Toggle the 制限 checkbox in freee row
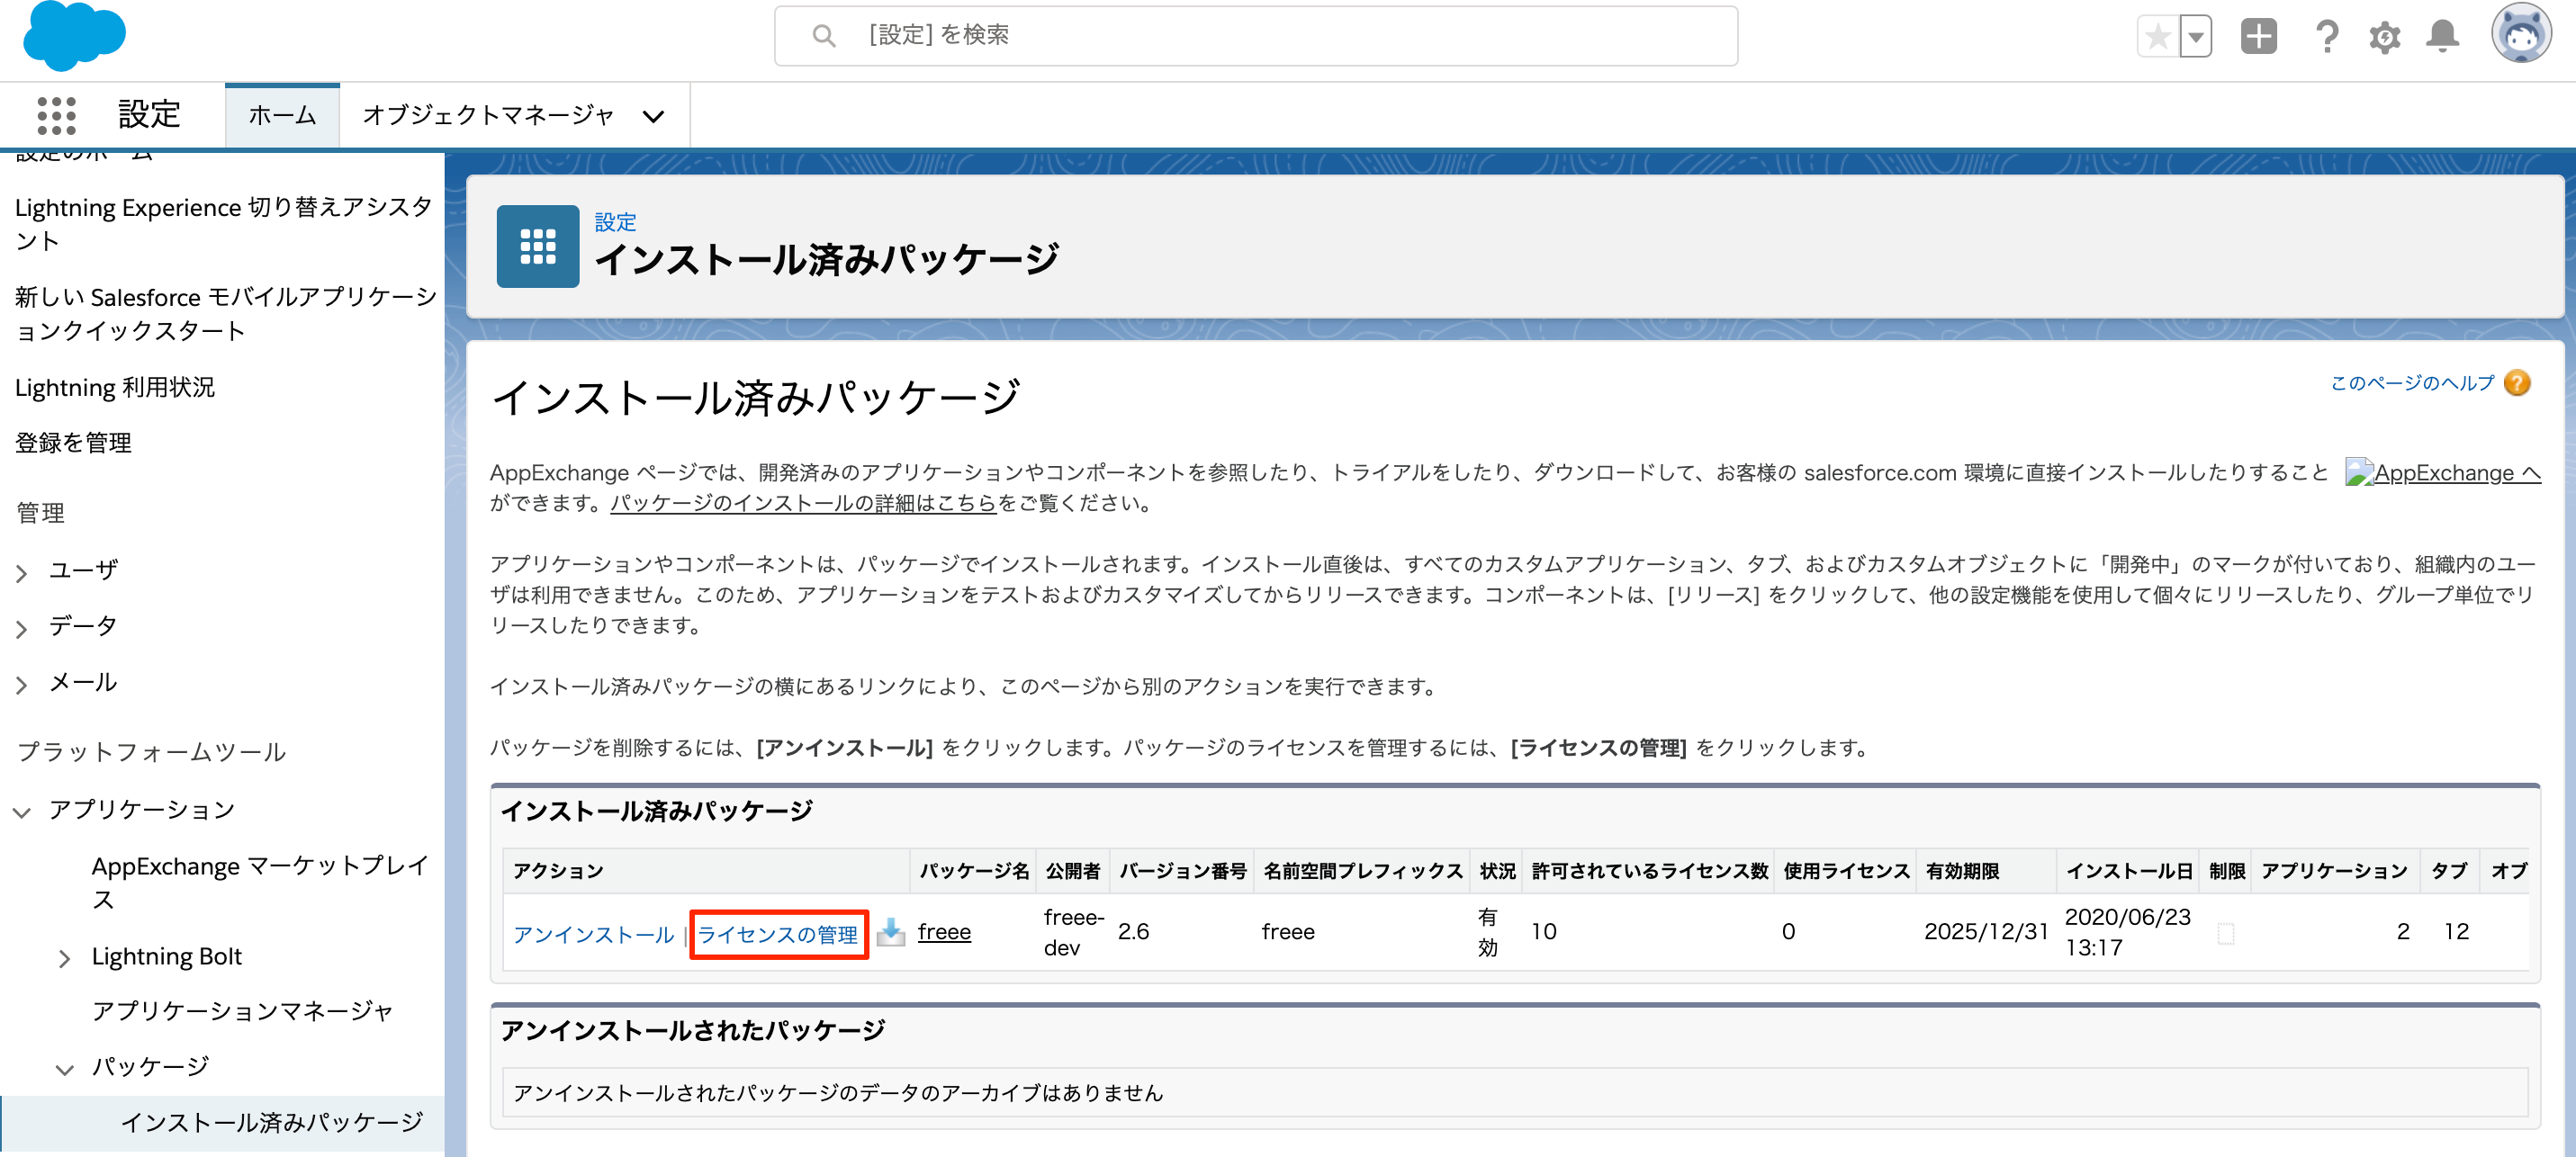 2225,933
